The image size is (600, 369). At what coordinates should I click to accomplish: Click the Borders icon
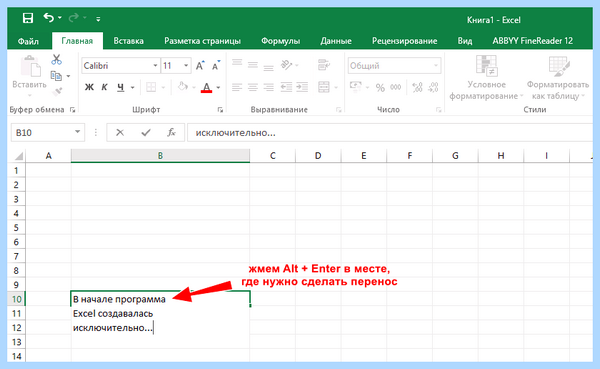[x=151, y=87]
